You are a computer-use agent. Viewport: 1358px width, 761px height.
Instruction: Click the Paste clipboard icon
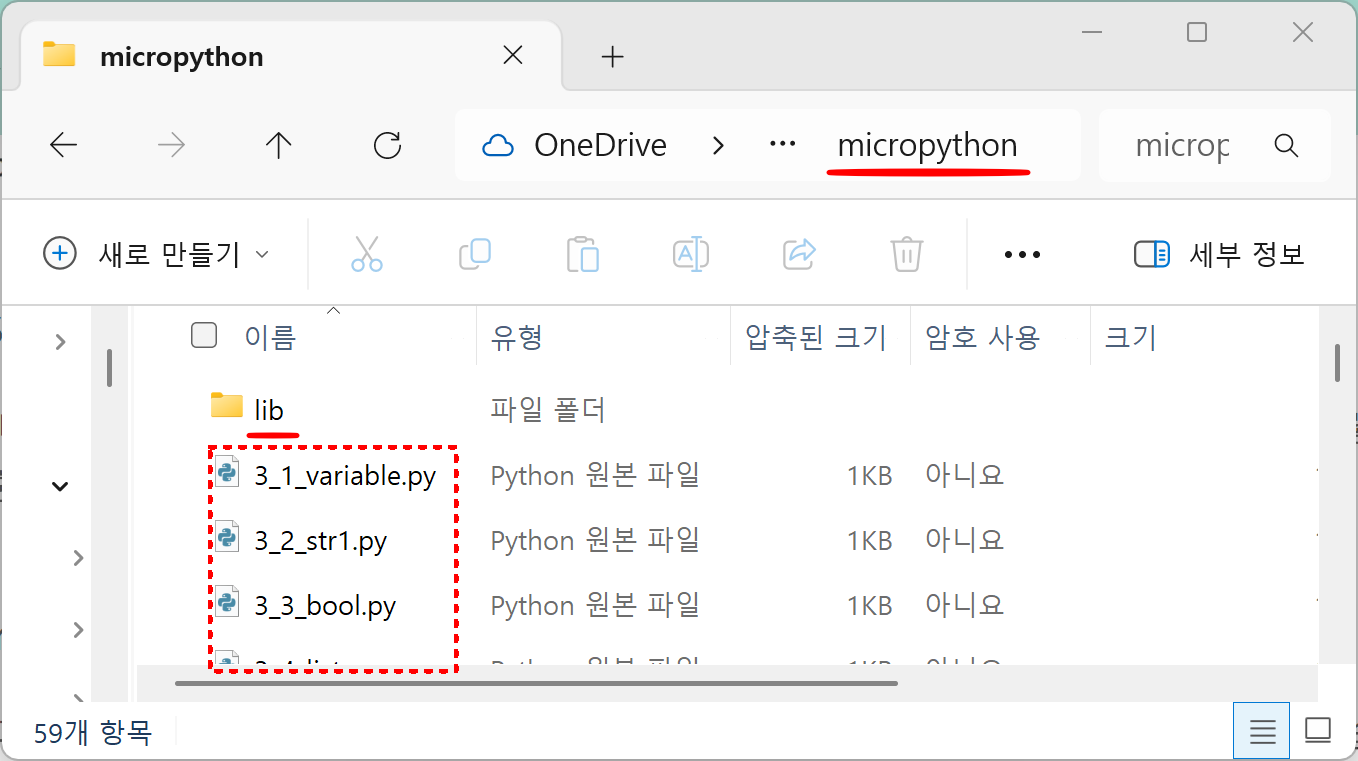click(582, 254)
